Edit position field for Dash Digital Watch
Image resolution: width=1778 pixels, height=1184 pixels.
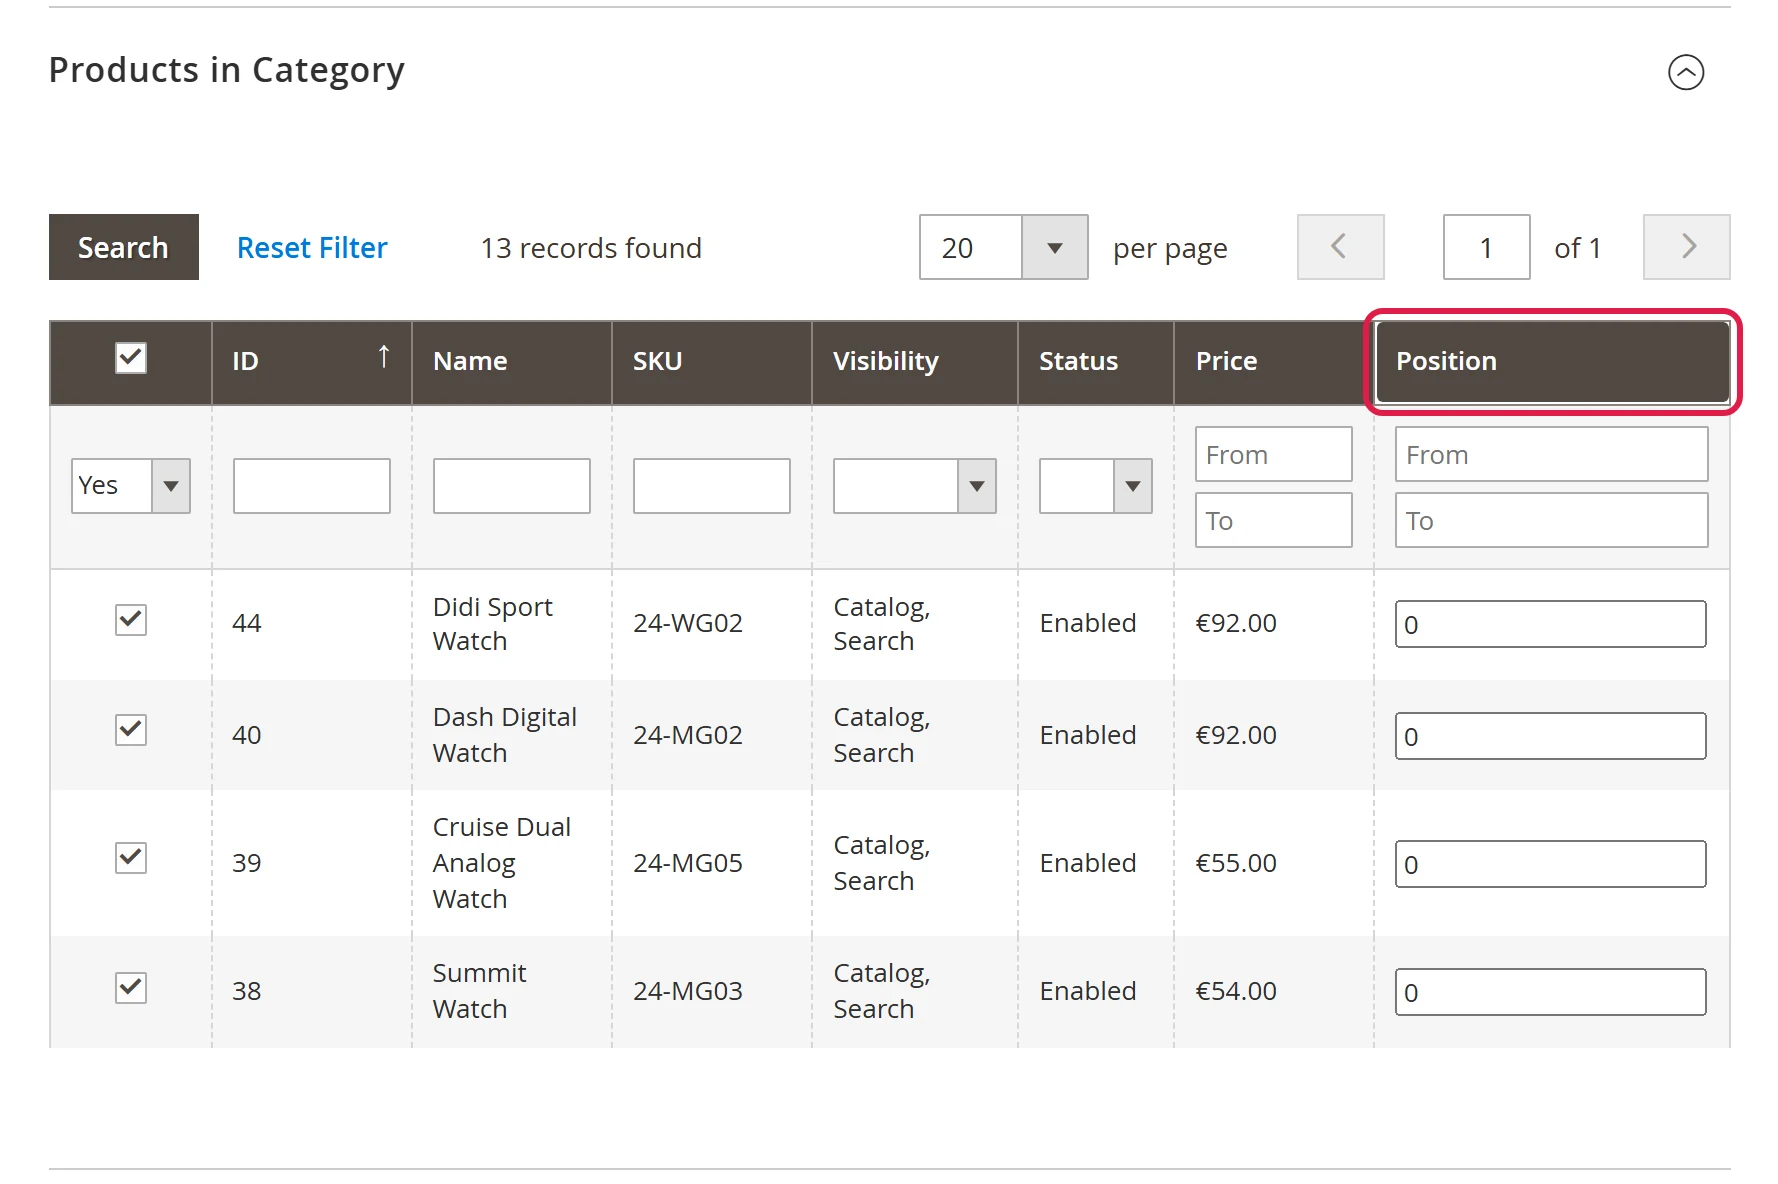tap(1551, 736)
